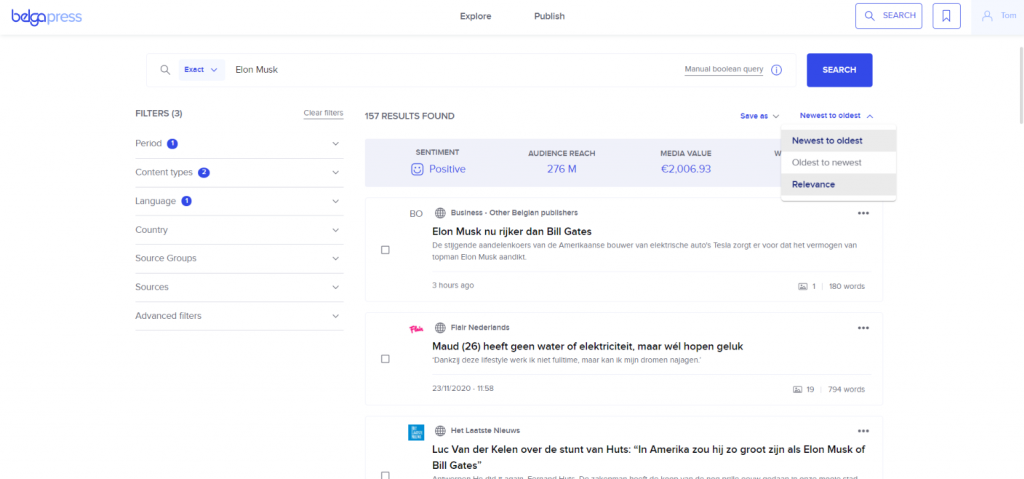
Task: Open the three-dot menu for the Elon Musk nu rijker article
Action: pos(863,213)
